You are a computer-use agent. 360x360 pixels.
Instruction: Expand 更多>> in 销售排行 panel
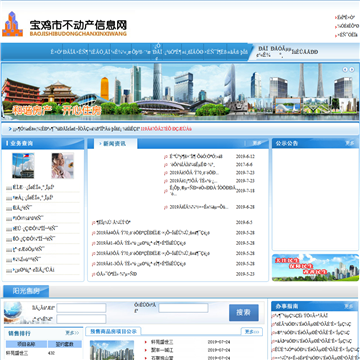[72, 333]
